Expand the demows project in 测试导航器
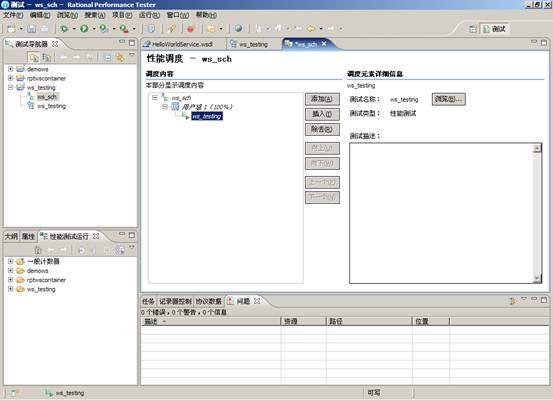 (11, 69)
